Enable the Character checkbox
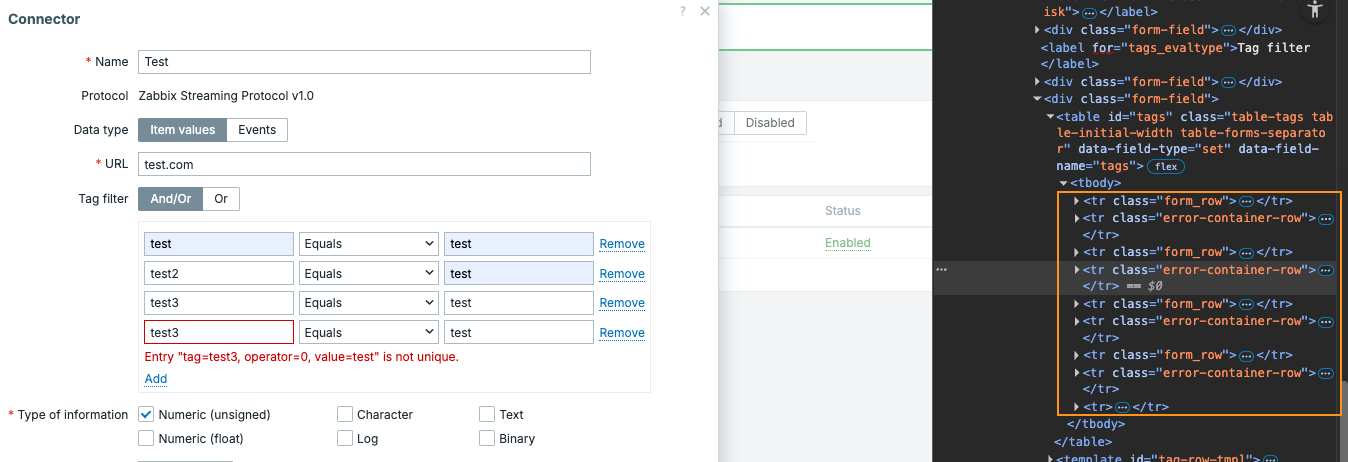Image resolution: width=1348 pixels, height=462 pixels. [345, 414]
